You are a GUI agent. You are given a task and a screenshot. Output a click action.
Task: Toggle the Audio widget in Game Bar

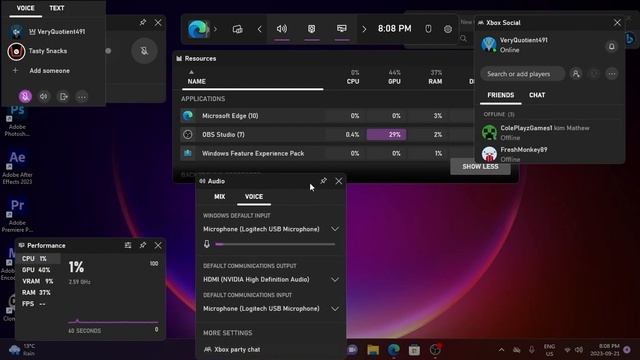282,29
